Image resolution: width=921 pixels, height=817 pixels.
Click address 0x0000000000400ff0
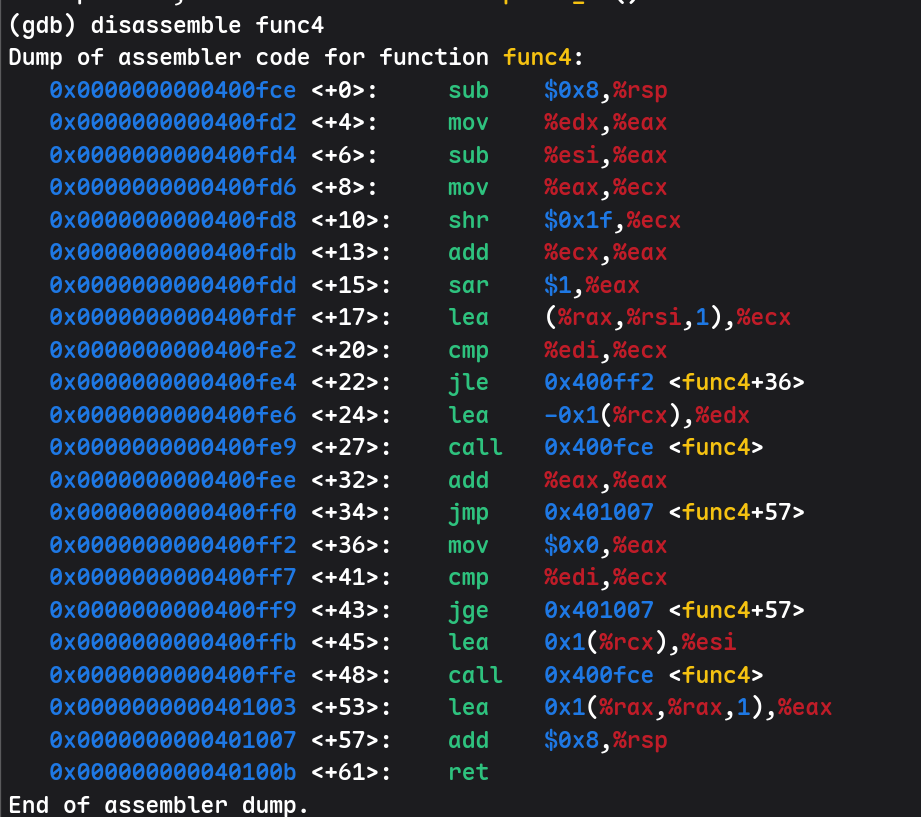tap(173, 513)
